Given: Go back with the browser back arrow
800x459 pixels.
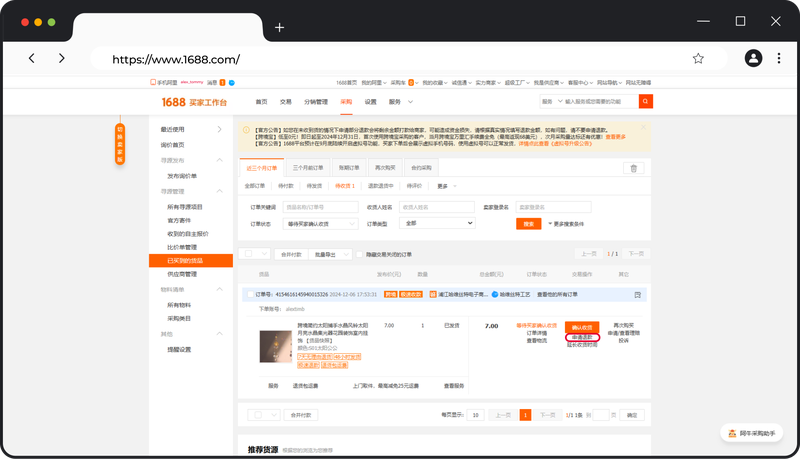Looking at the screenshot, I should point(32,59).
